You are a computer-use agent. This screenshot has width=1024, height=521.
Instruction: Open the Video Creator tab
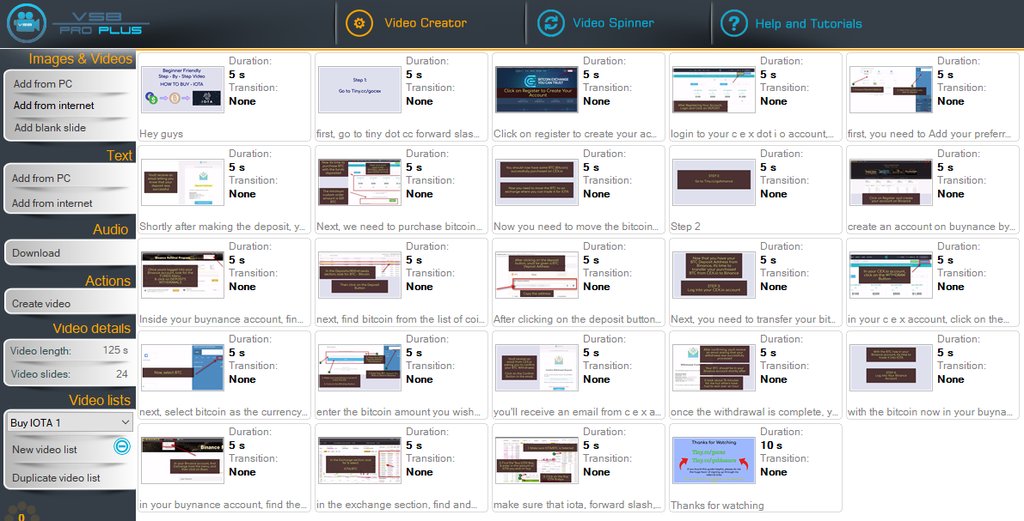pyautogui.click(x=426, y=24)
